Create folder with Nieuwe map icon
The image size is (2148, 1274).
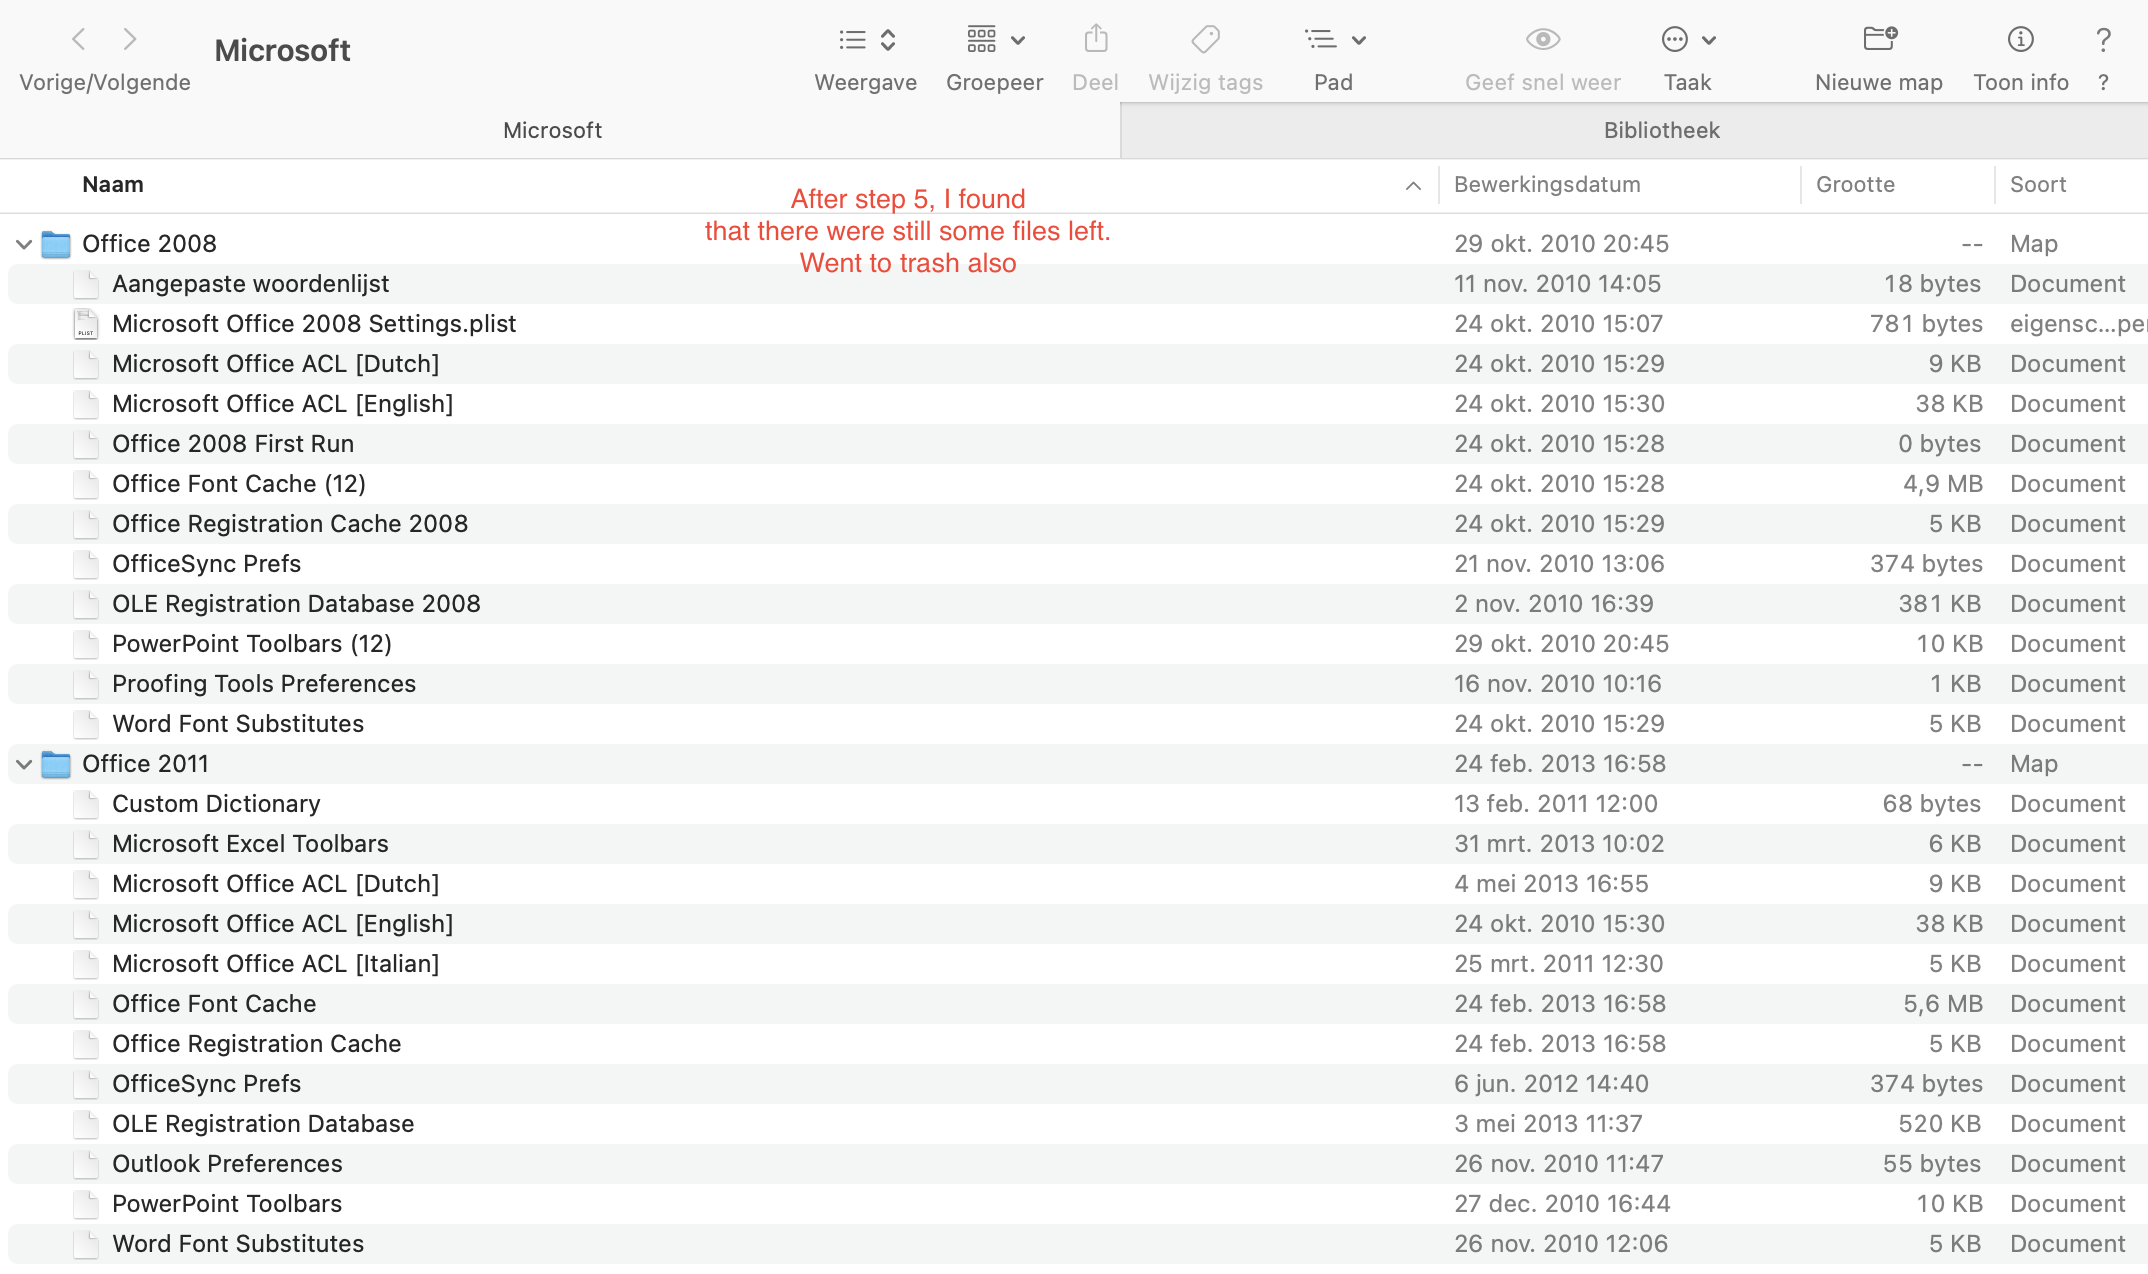click(1878, 40)
